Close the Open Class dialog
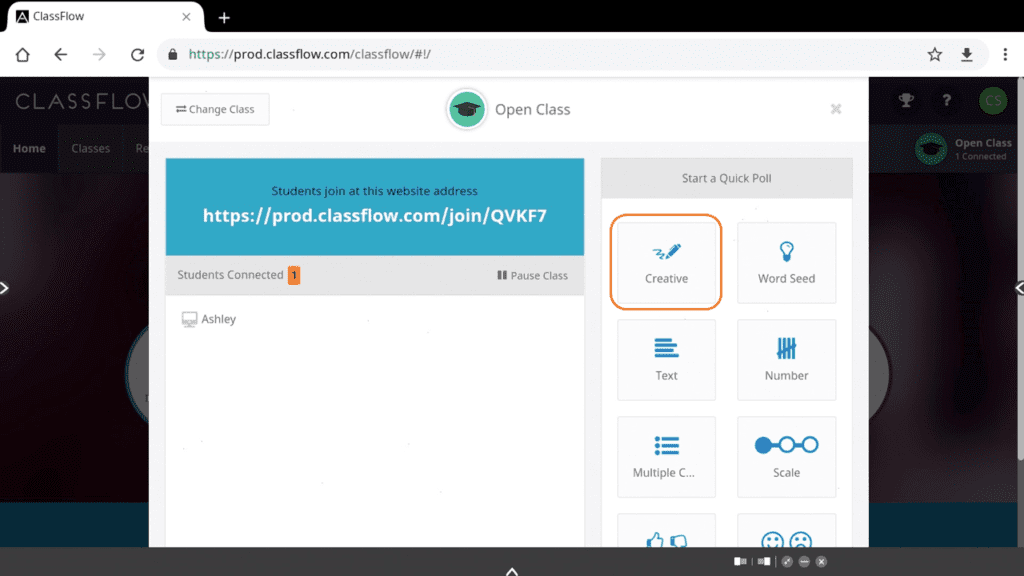 836,109
